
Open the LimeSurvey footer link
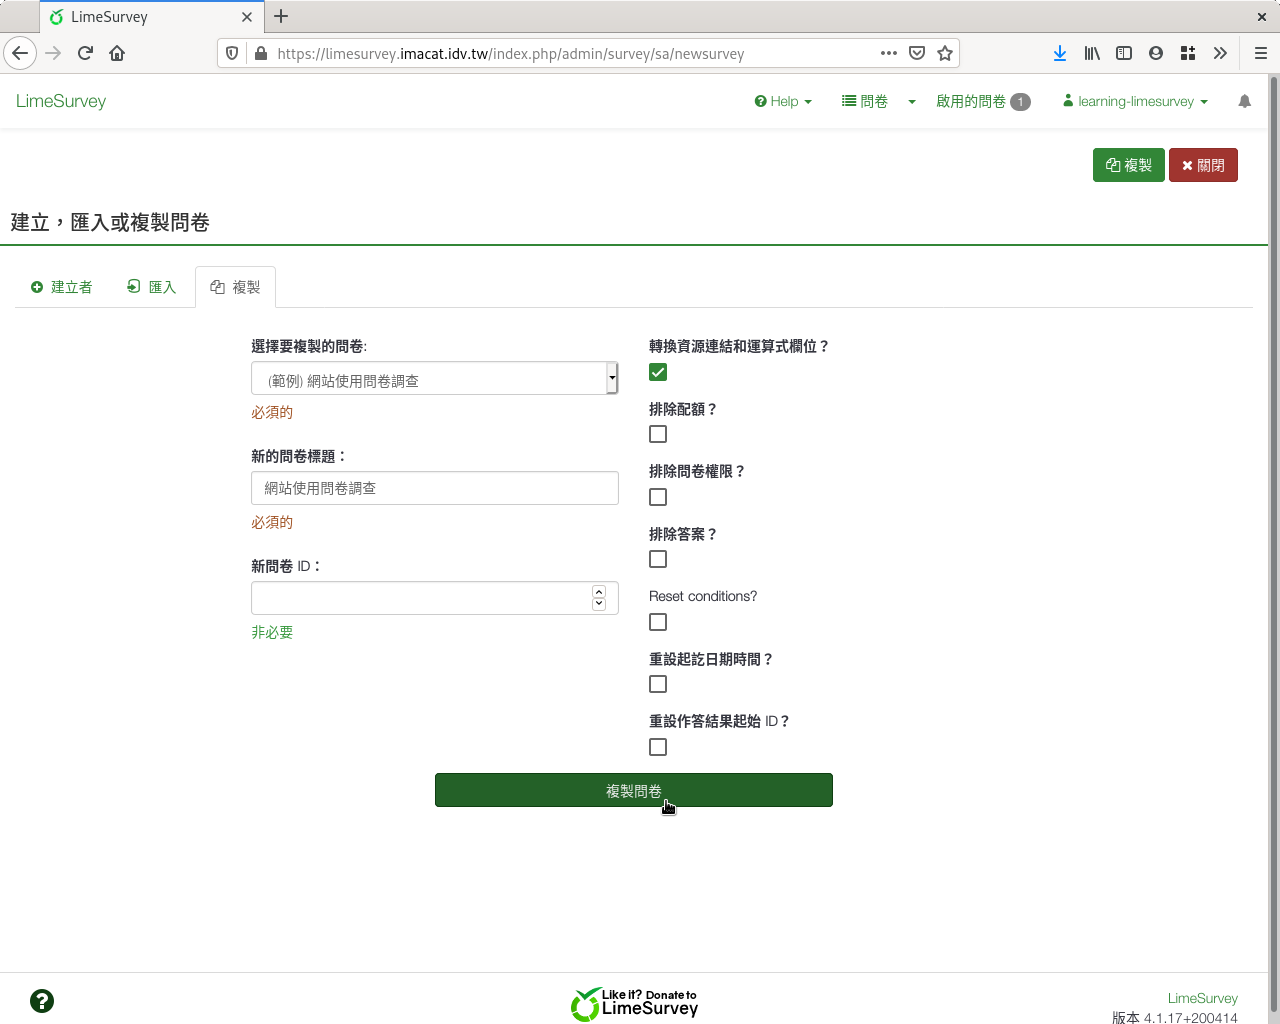tap(1202, 998)
